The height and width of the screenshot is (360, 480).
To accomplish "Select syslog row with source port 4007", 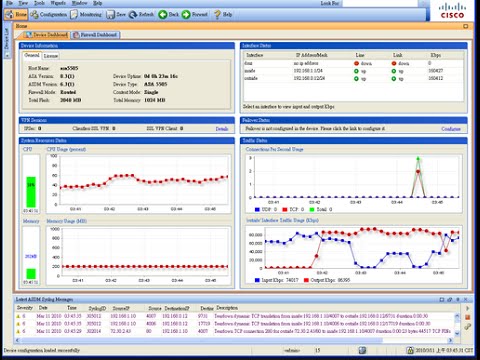I will [x=235, y=316].
